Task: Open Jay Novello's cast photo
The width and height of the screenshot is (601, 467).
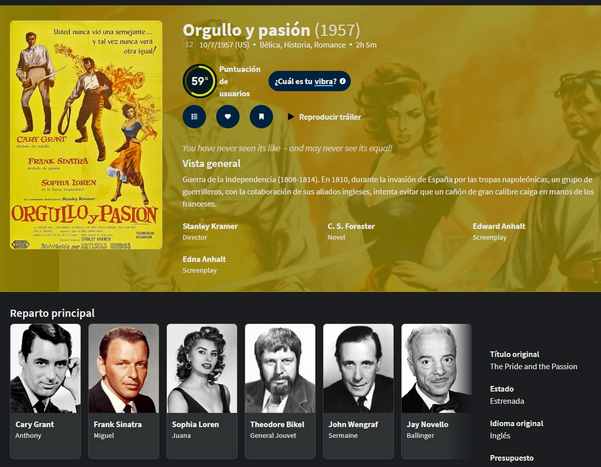Action: click(436, 368)
